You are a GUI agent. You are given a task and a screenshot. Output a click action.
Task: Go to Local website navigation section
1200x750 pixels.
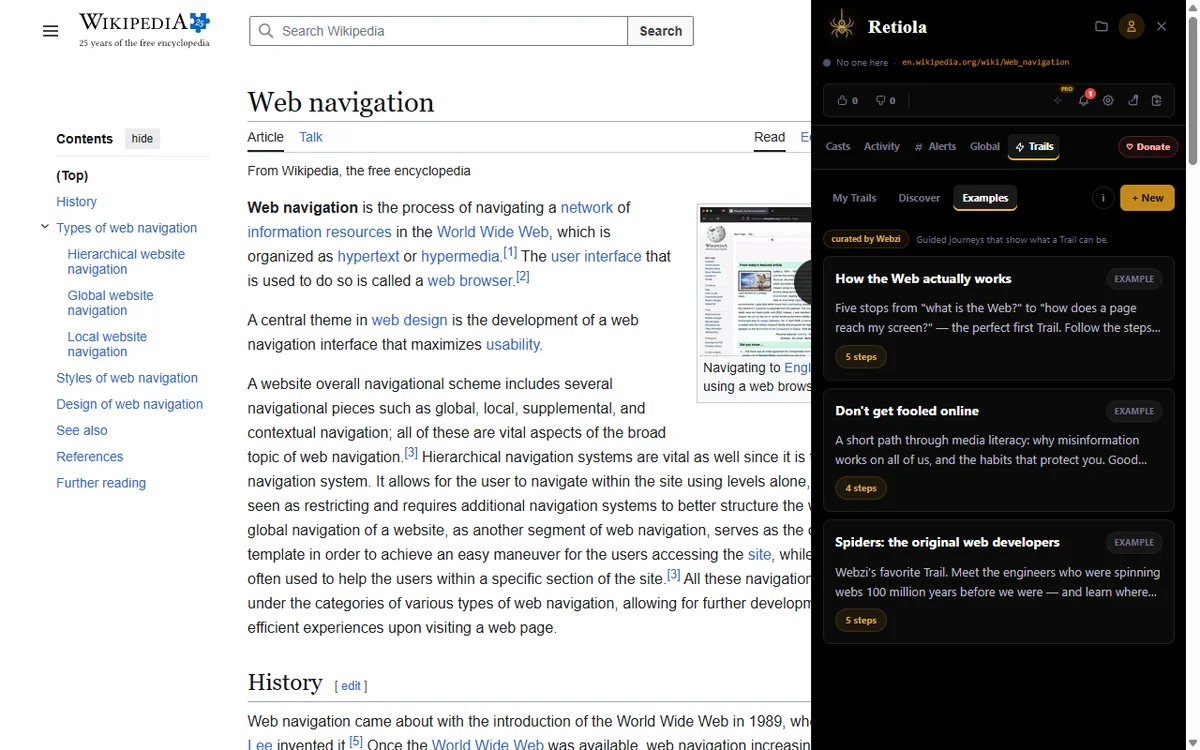[107, 344]
